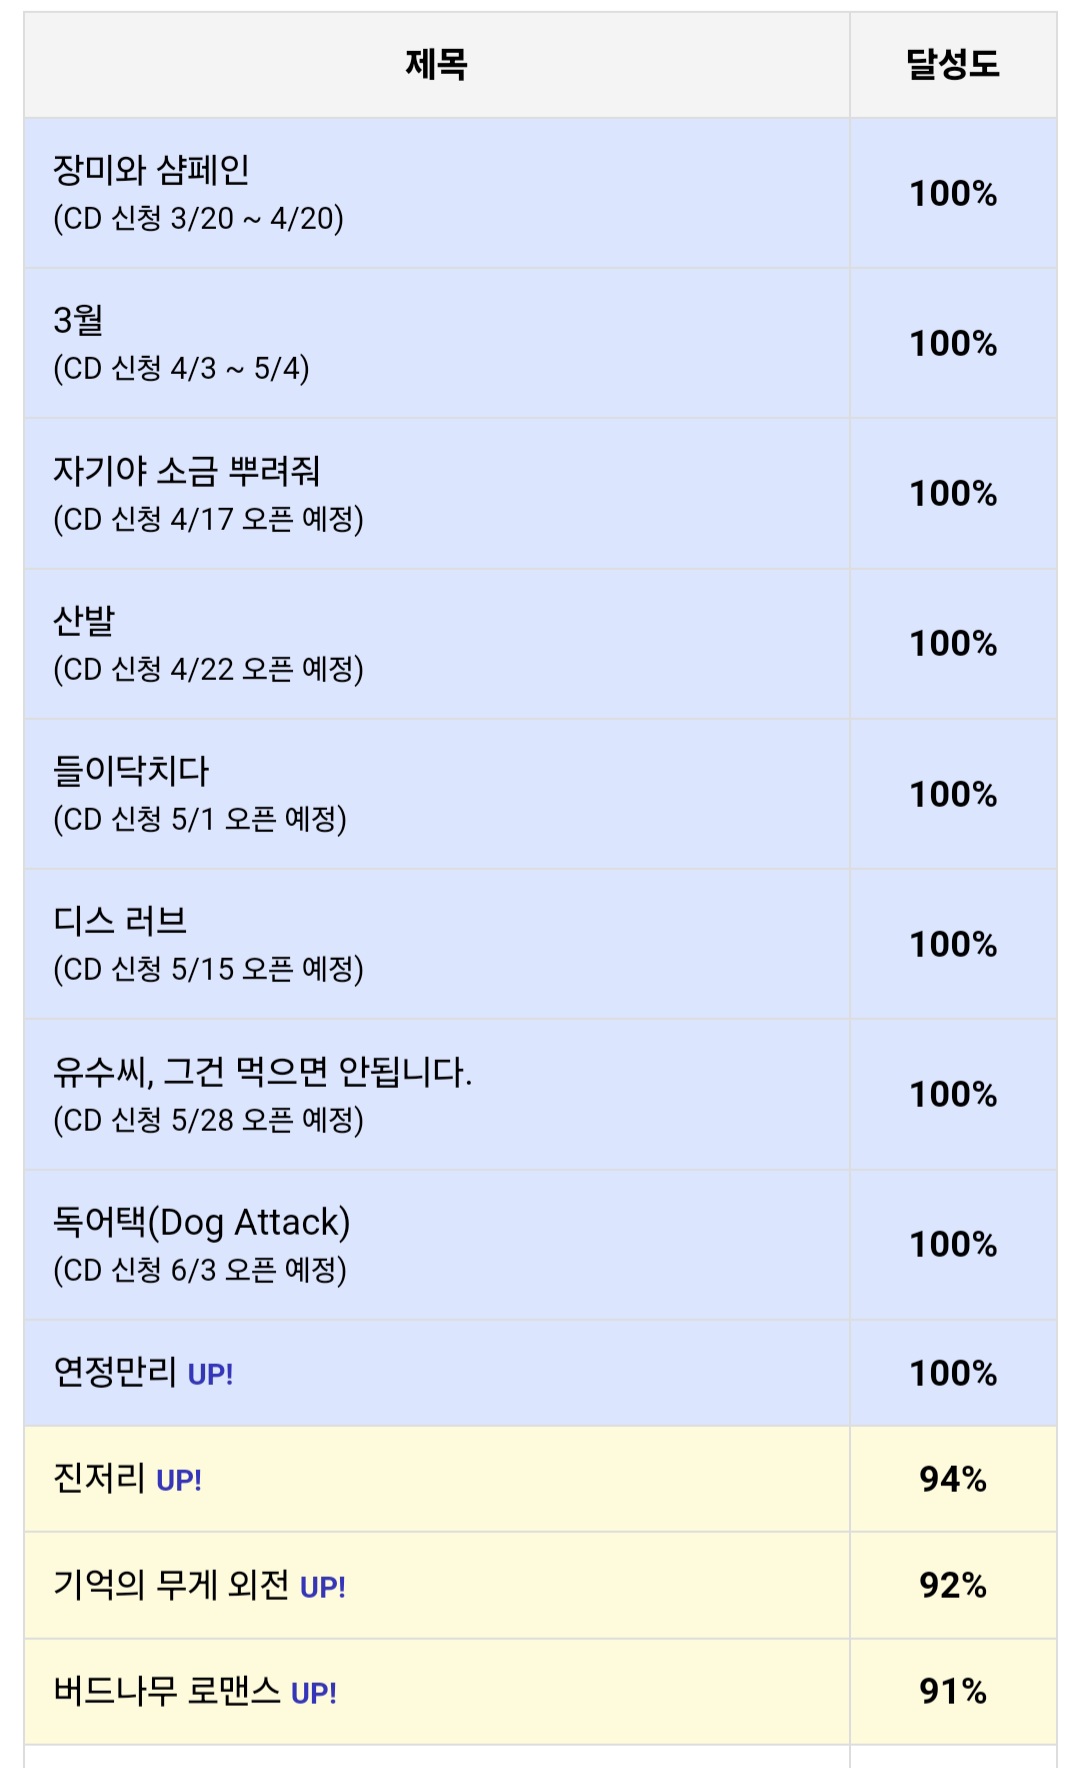Open 기억의 무게 외전 title
This screenshot has height=1768, width=1080.
point(171,1585)
